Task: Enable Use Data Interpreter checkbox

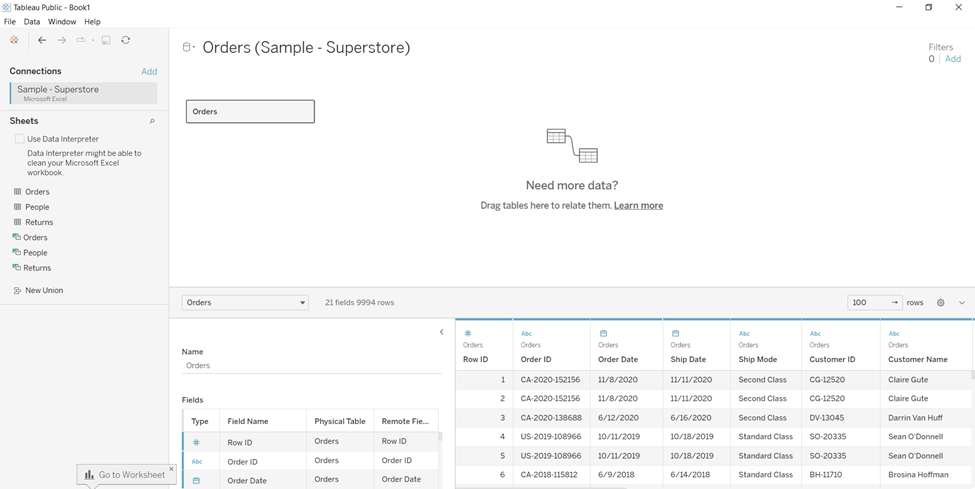Action: [x=20, y=139]
